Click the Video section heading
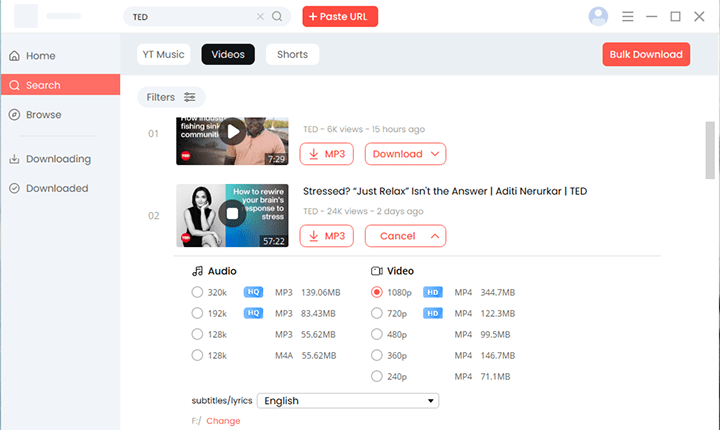Image resolution: width=720 pixels, height=430 pixels. pos(392,271)
